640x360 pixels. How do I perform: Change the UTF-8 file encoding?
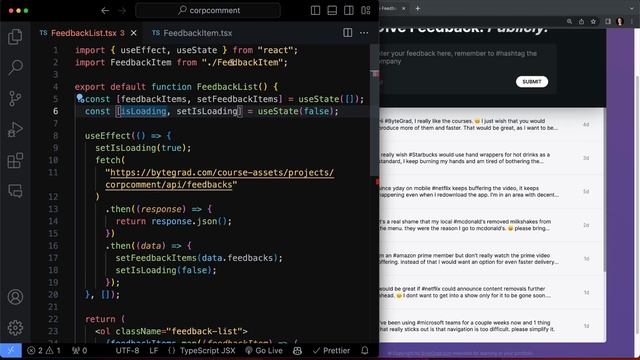tap(127, 350)
